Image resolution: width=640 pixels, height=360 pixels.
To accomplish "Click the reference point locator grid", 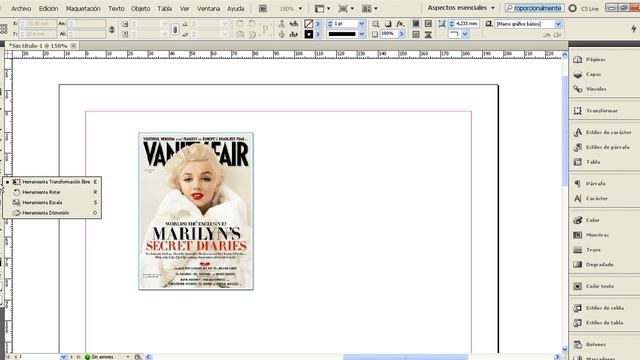I will pos(4,29).
